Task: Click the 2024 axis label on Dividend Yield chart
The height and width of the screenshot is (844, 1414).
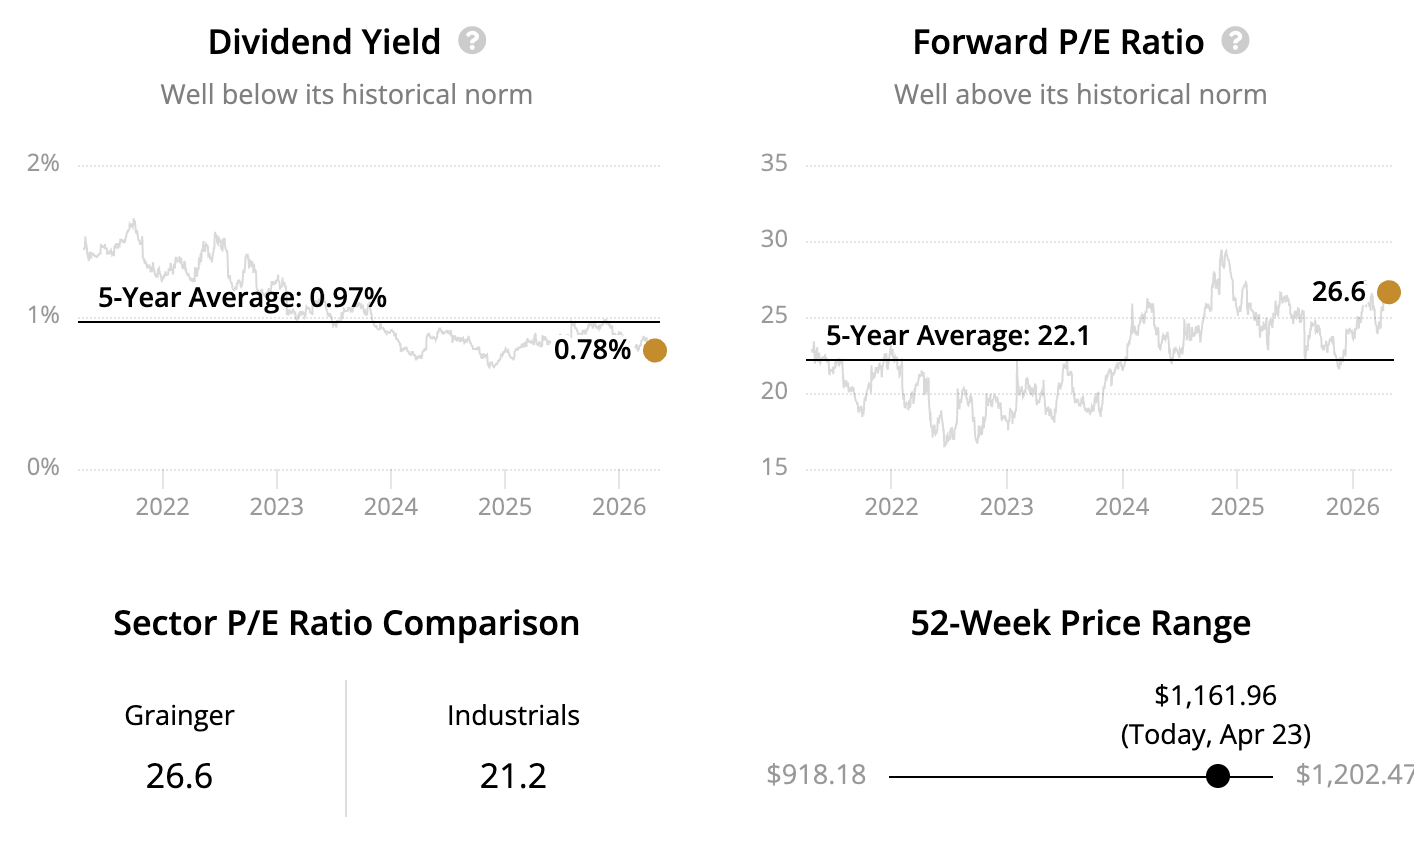Action: [390, 506]
